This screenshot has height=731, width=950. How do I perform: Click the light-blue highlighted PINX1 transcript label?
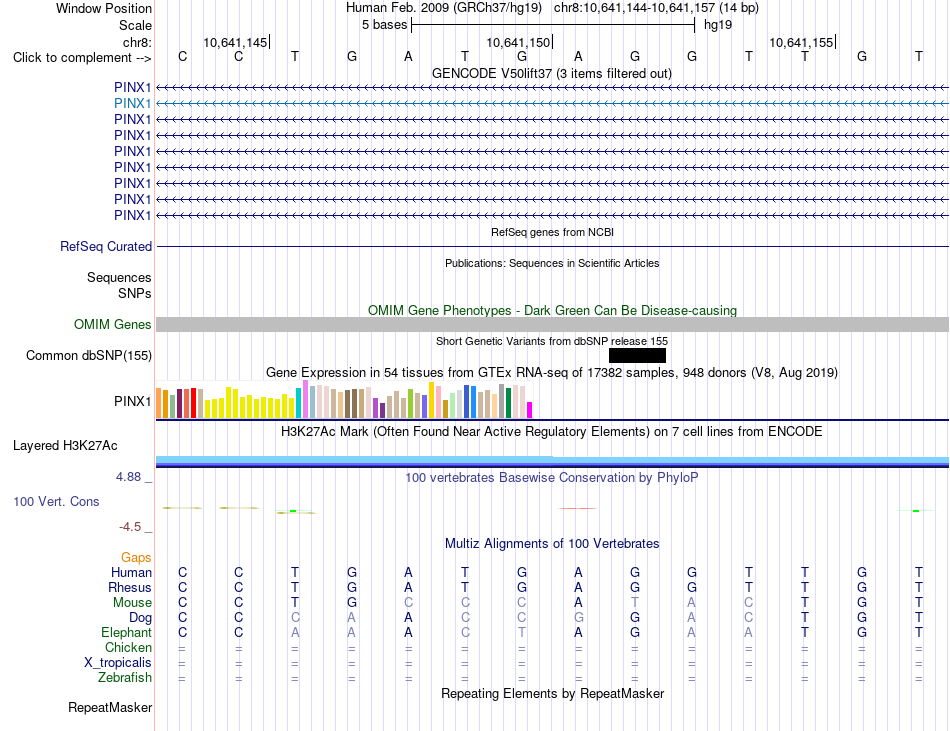coord(132,104)
